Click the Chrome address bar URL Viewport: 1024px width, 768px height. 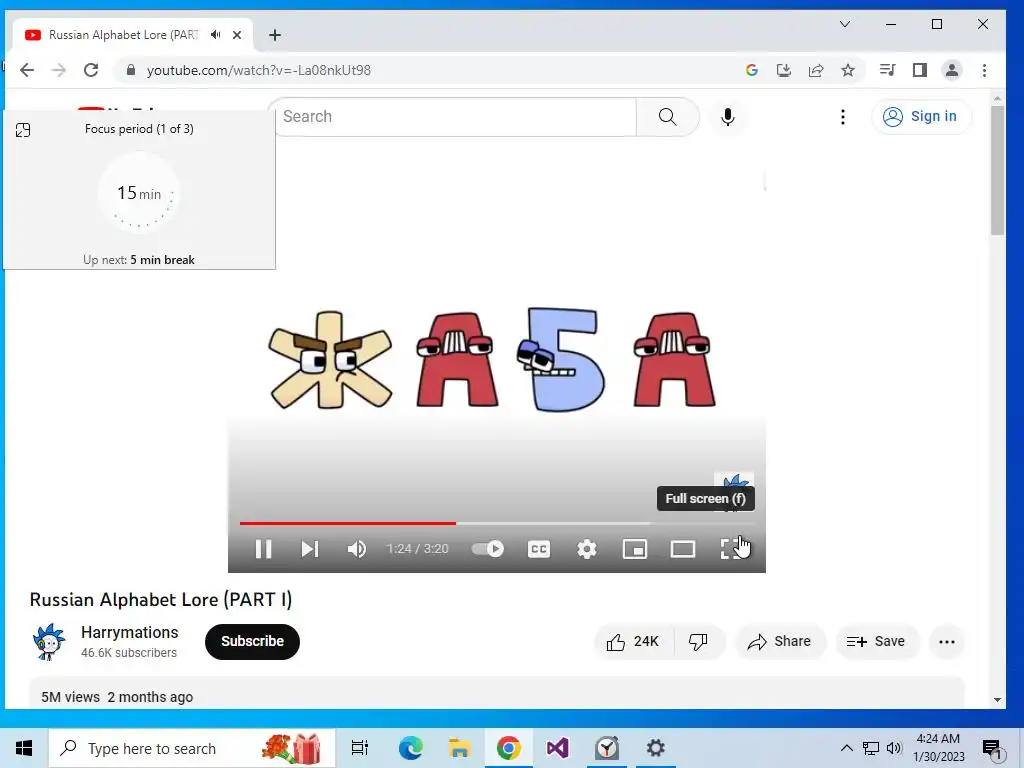coord(259,71)
